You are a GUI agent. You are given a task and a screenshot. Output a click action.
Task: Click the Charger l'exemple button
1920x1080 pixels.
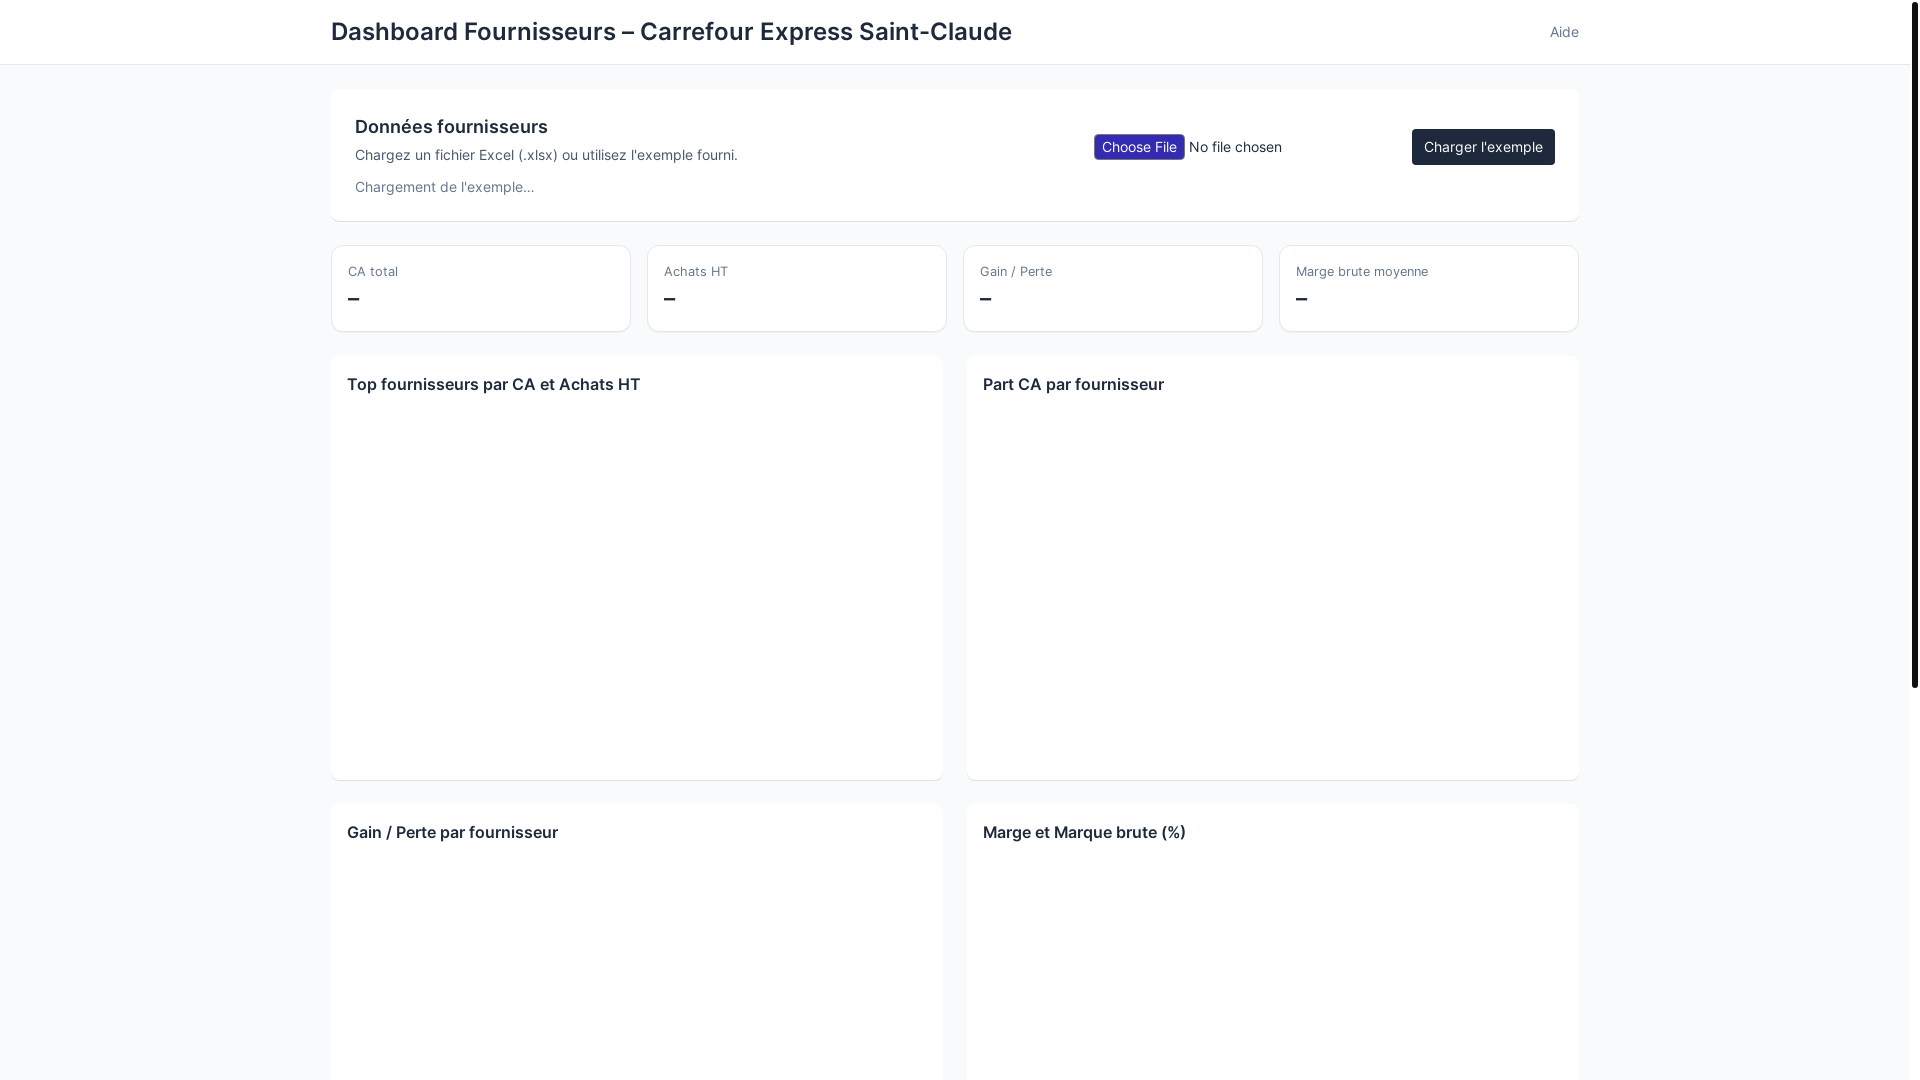pos(1483,147)
